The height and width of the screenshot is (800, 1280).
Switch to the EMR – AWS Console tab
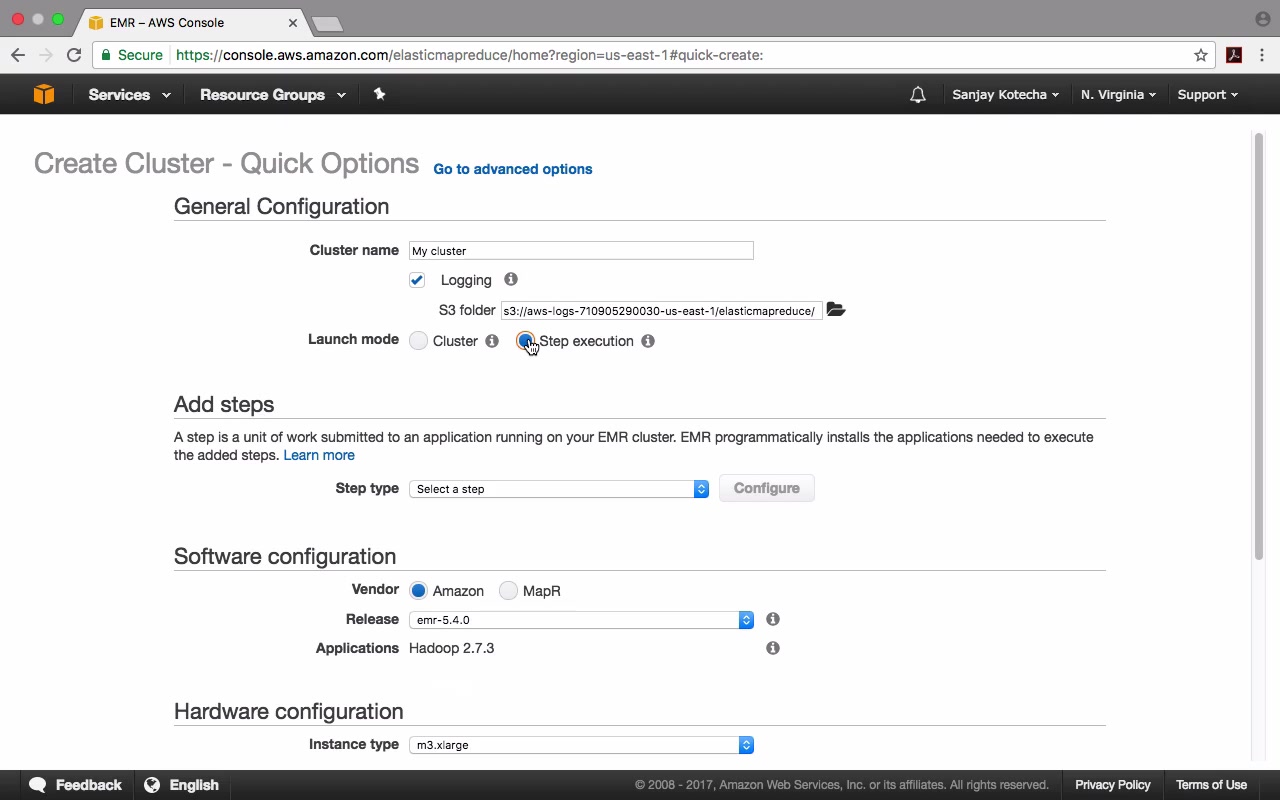pos(194,22)
